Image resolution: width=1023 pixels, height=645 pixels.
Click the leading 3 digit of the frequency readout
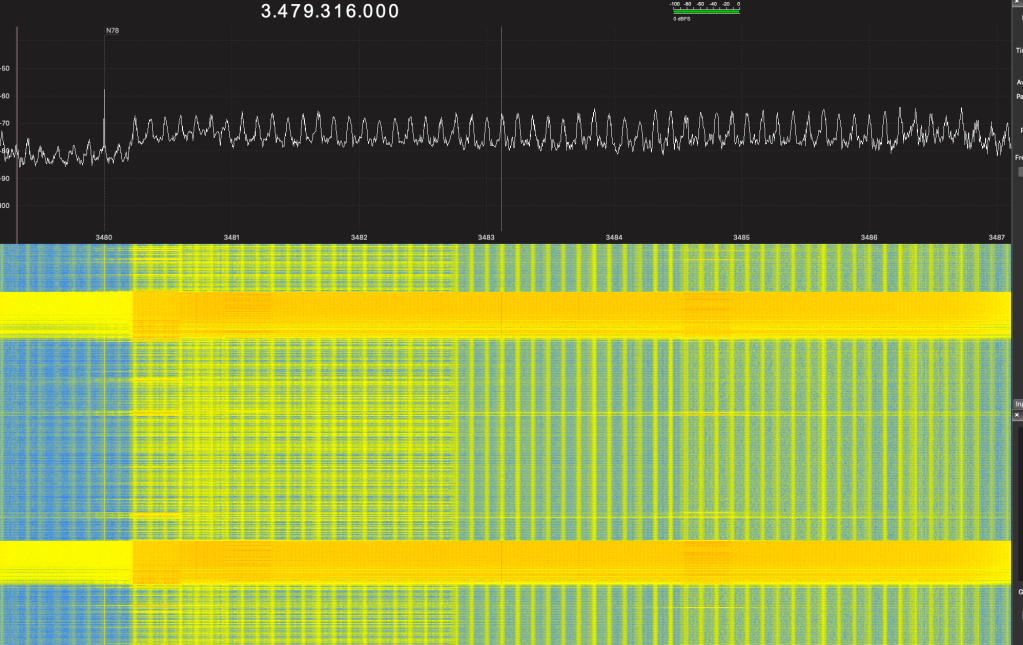[266, 12]
